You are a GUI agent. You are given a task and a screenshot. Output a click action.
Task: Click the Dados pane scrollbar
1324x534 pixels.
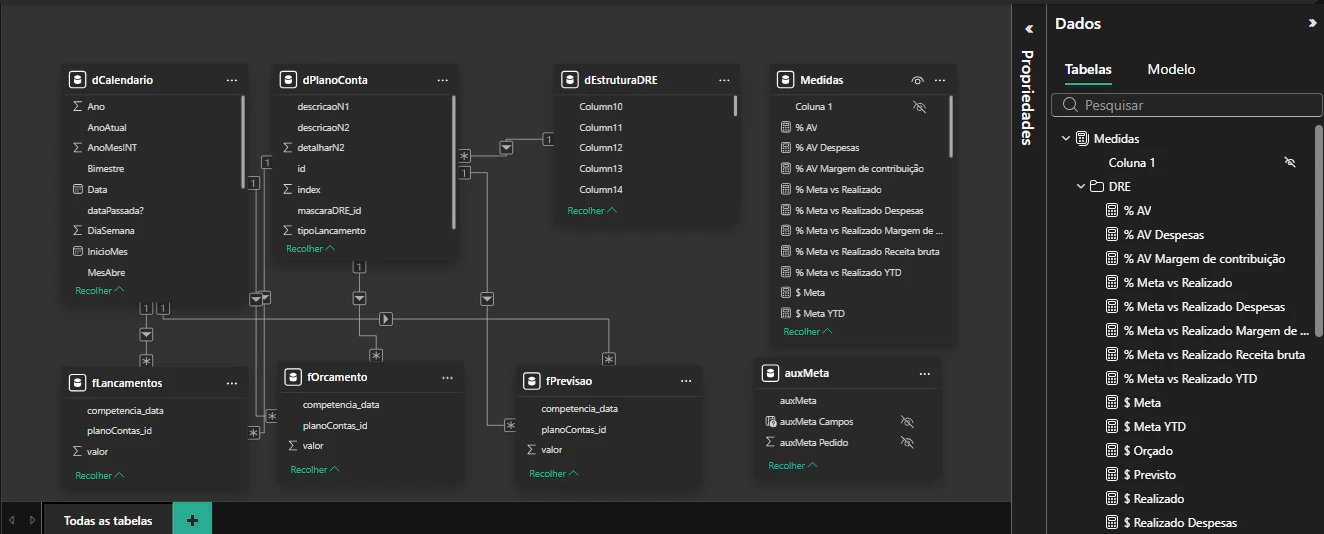(1319, 230)
